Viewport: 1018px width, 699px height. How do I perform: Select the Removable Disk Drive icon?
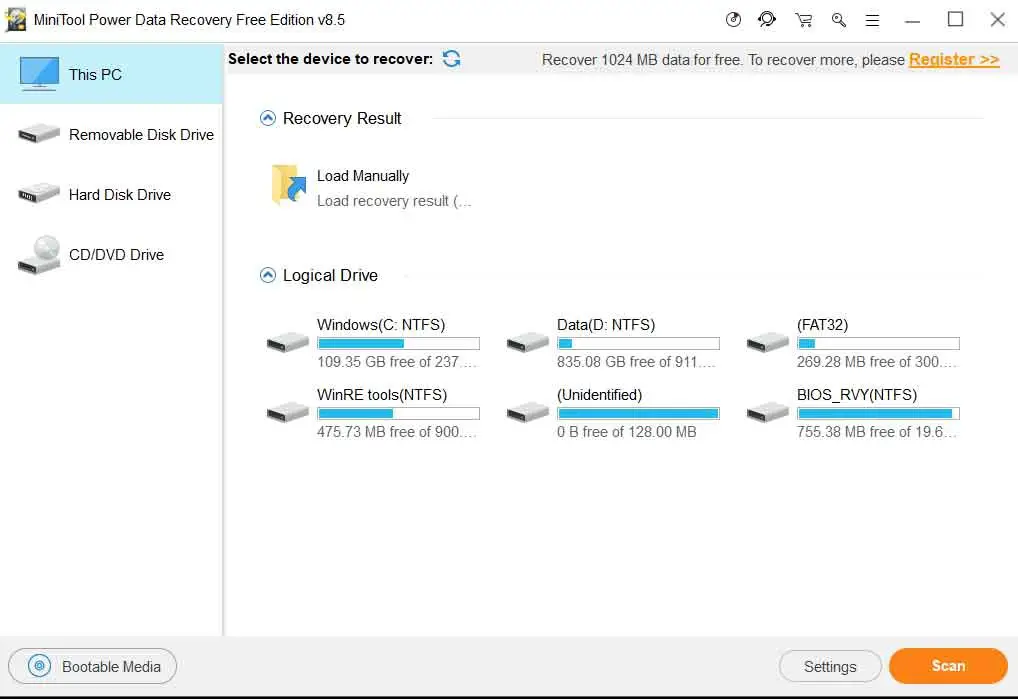point(39,134)
